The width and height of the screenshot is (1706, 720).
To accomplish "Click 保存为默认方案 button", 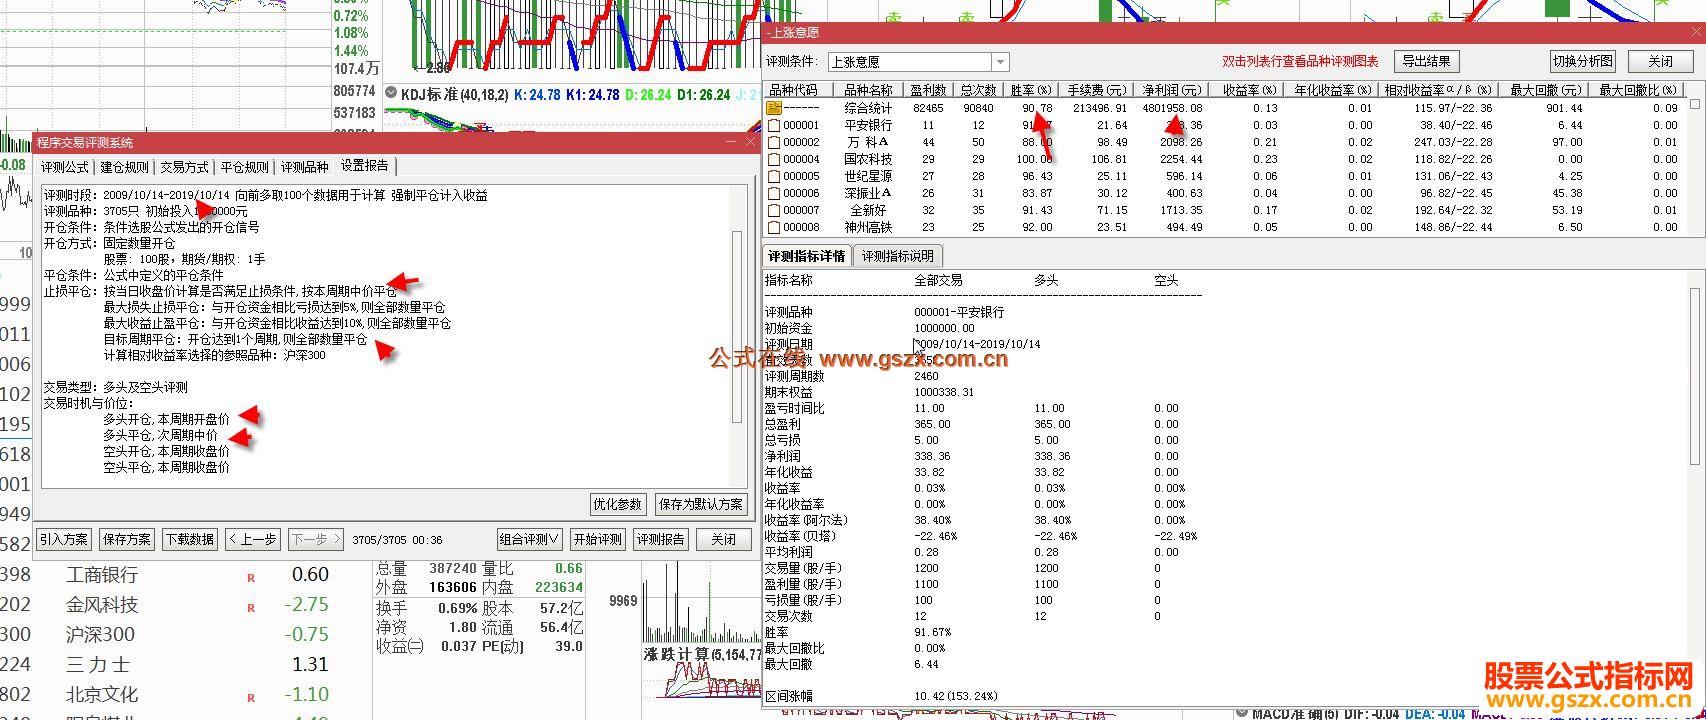I will click(701, 504).
